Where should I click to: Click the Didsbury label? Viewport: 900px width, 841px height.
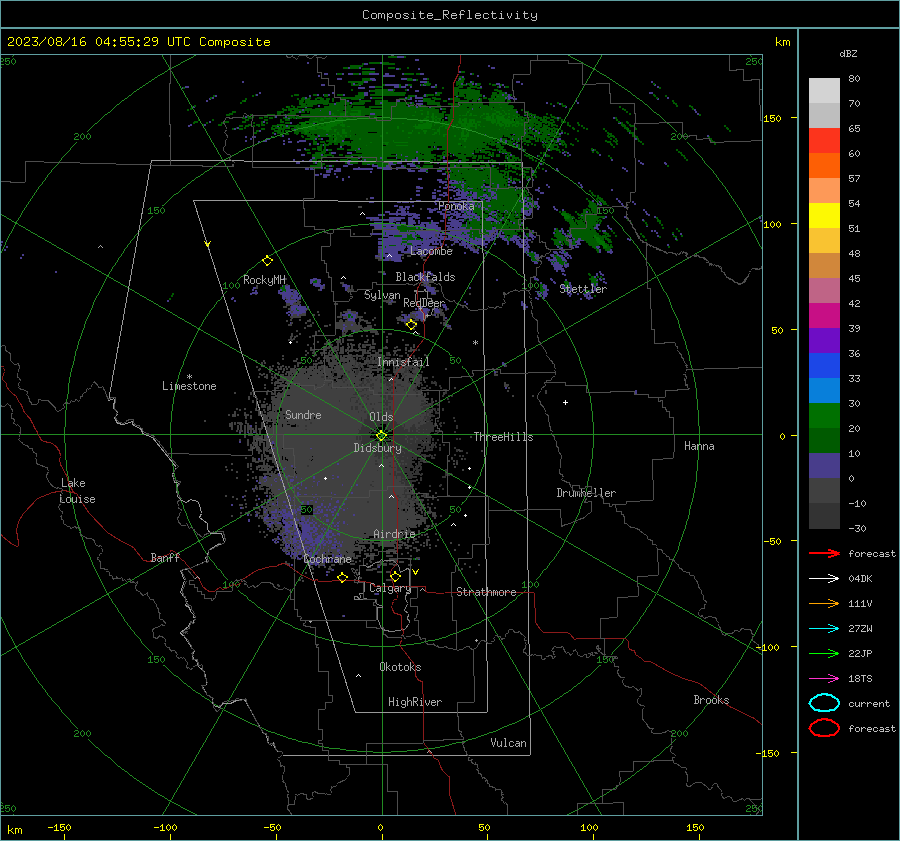378,448
